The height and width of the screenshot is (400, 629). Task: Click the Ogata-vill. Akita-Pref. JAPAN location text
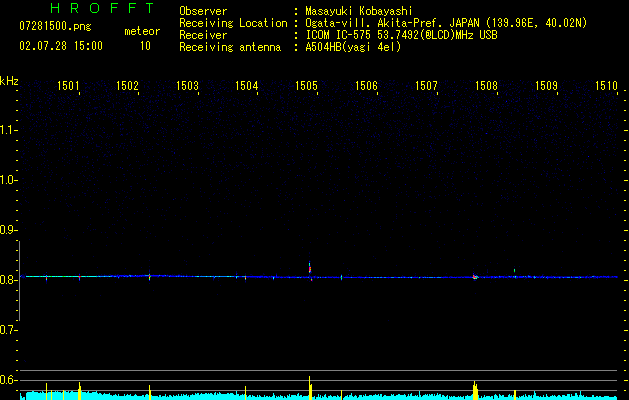[446, 23]
